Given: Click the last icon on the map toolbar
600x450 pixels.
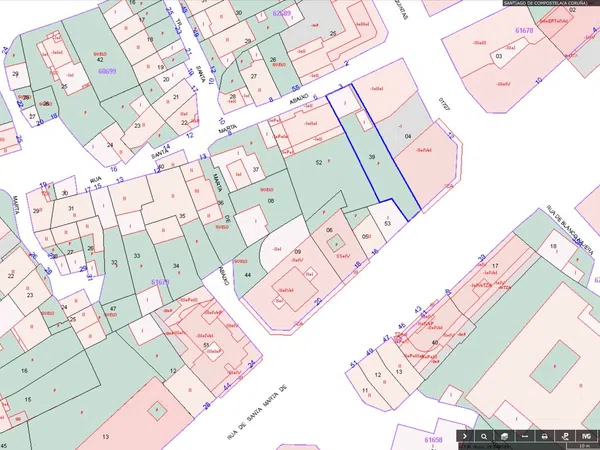Looking at the screenshot, I should click(586, 436).
